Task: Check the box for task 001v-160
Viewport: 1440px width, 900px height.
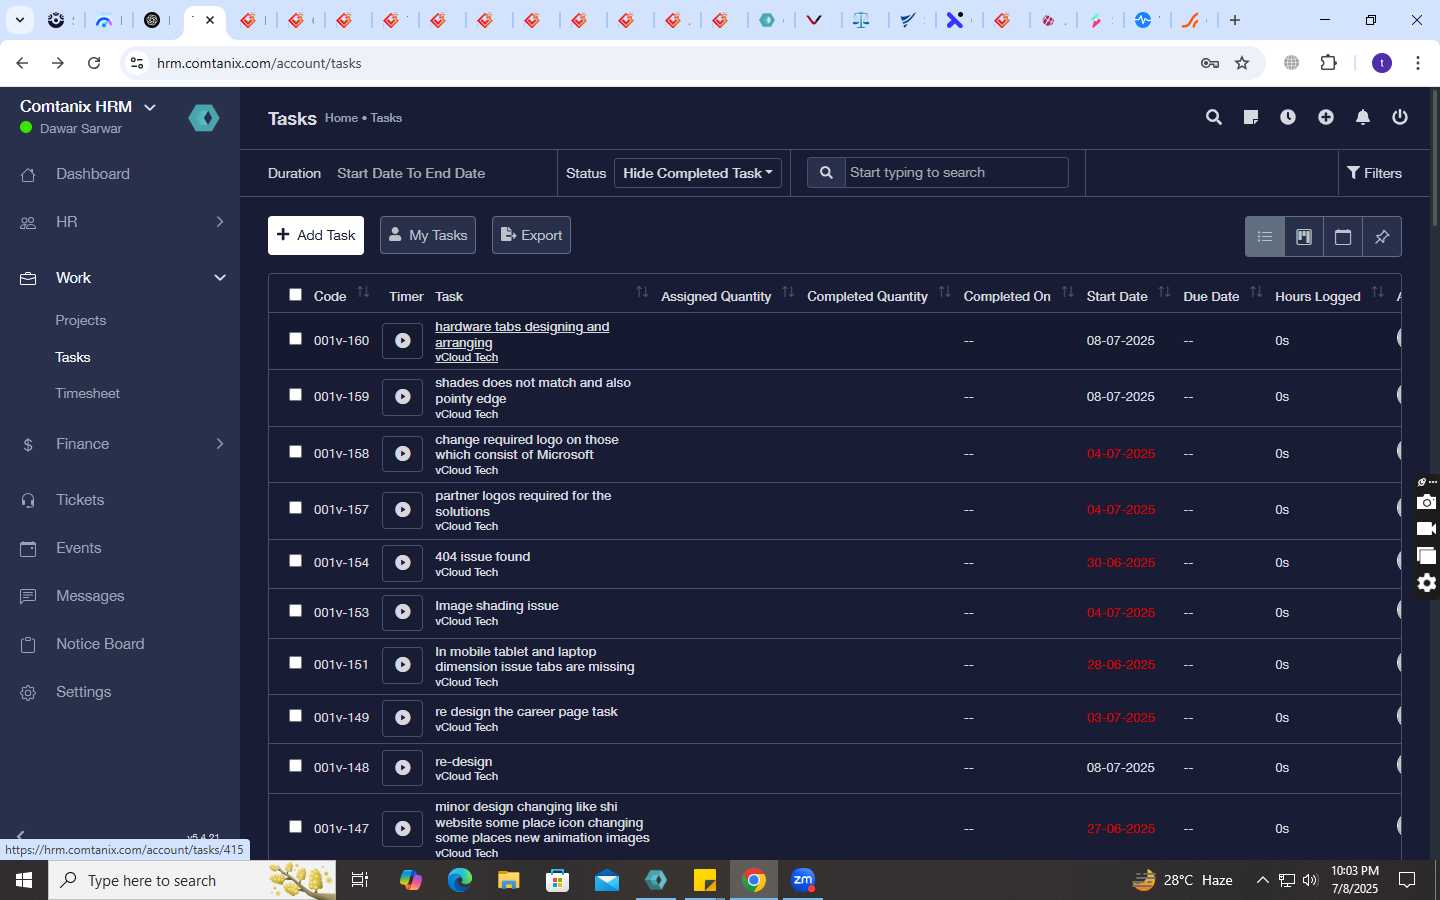Action: click(295, 339)
